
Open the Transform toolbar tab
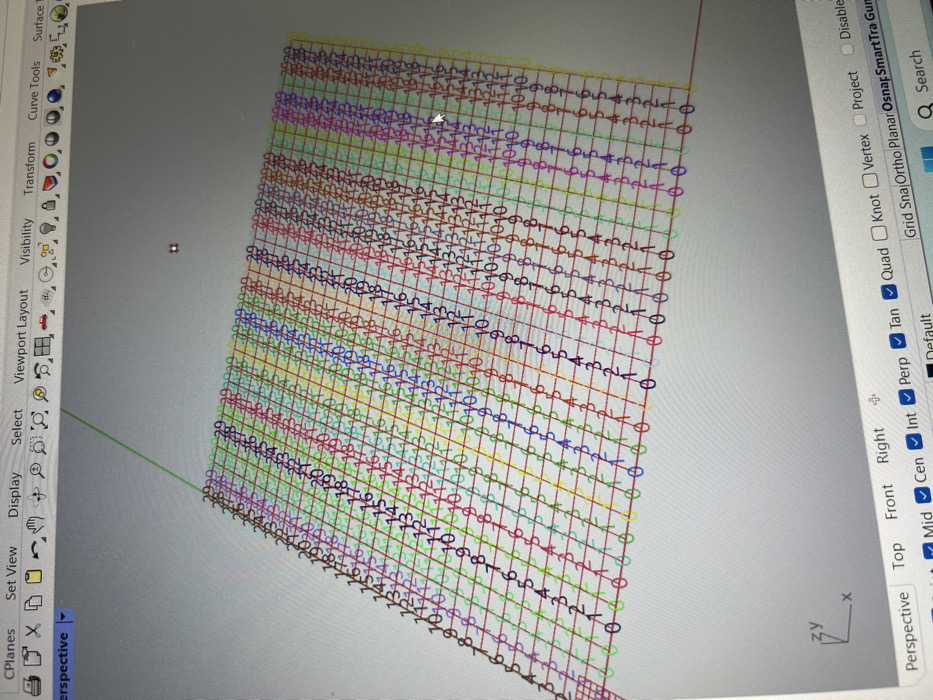[x=30, y=168]
